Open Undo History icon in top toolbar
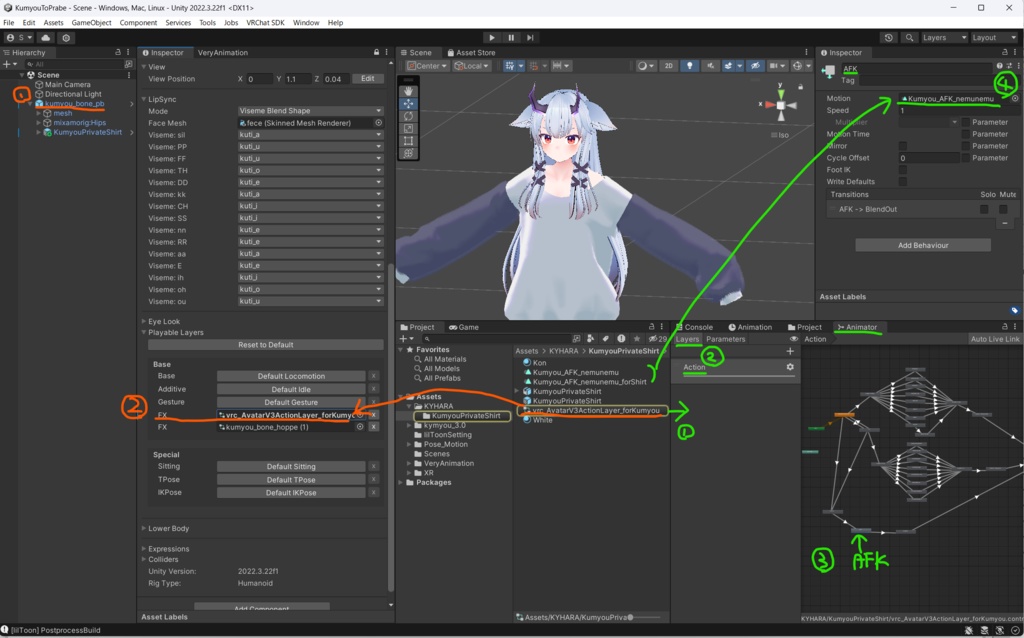Screen dimensions: 1024x638 click(x=888, y=38)
